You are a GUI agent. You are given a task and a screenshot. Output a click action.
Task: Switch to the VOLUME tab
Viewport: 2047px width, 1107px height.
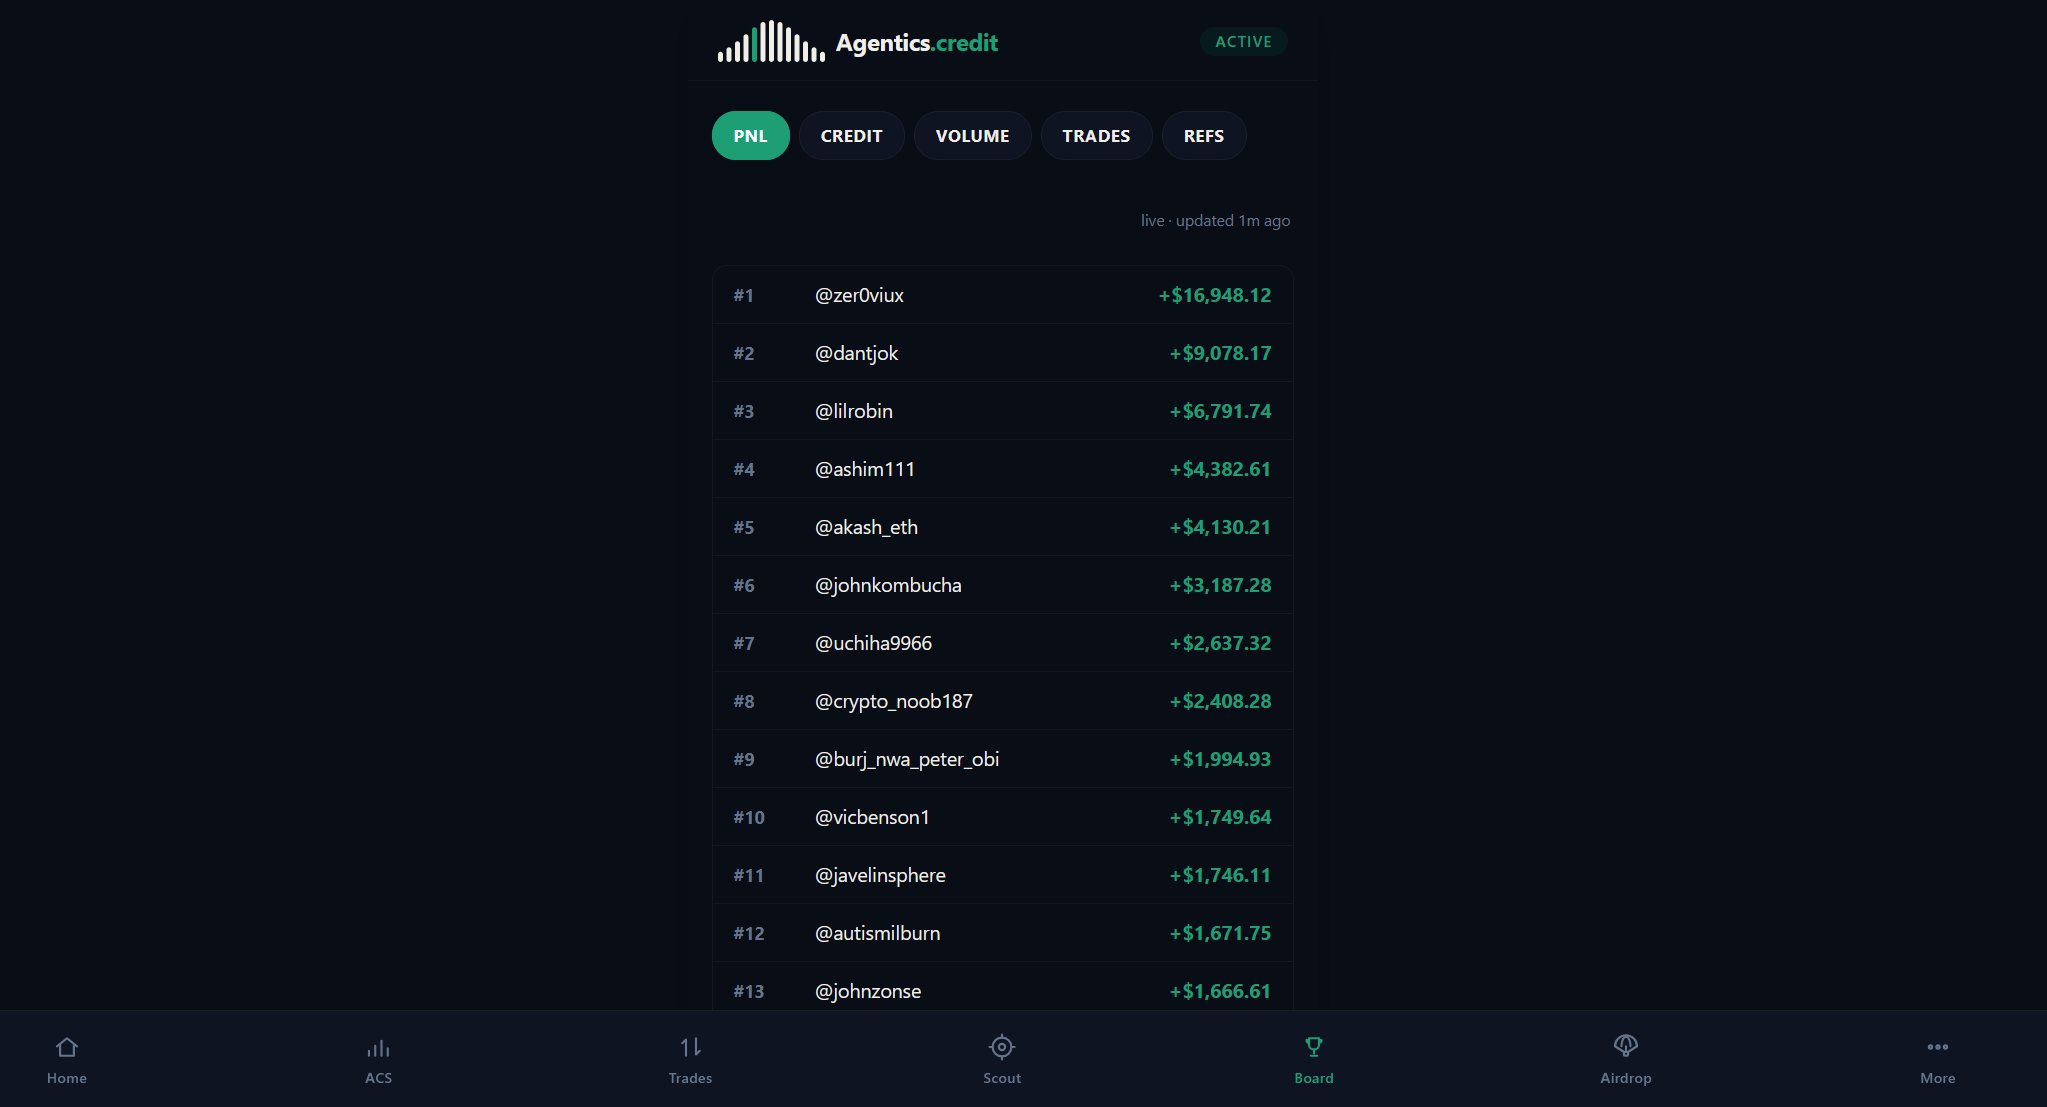click(x=973, y=136)
